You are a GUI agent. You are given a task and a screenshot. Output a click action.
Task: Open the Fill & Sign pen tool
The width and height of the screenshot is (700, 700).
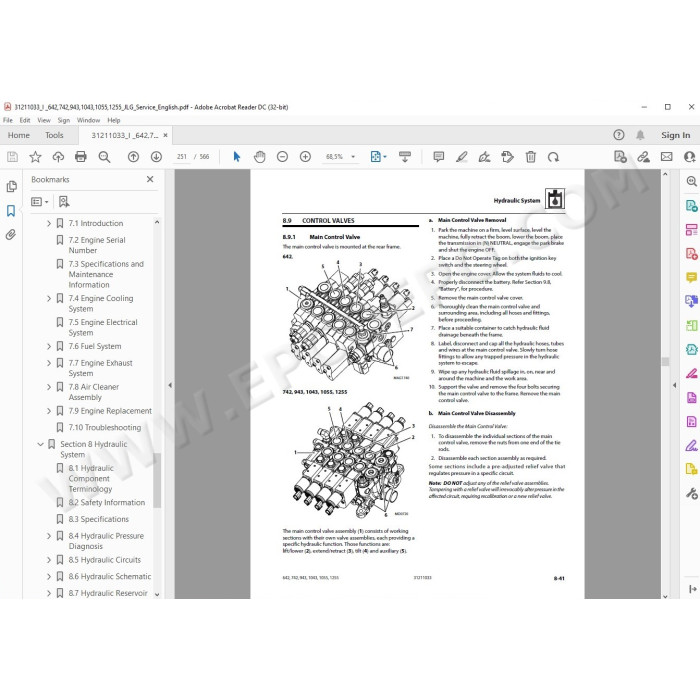point(691,445)
